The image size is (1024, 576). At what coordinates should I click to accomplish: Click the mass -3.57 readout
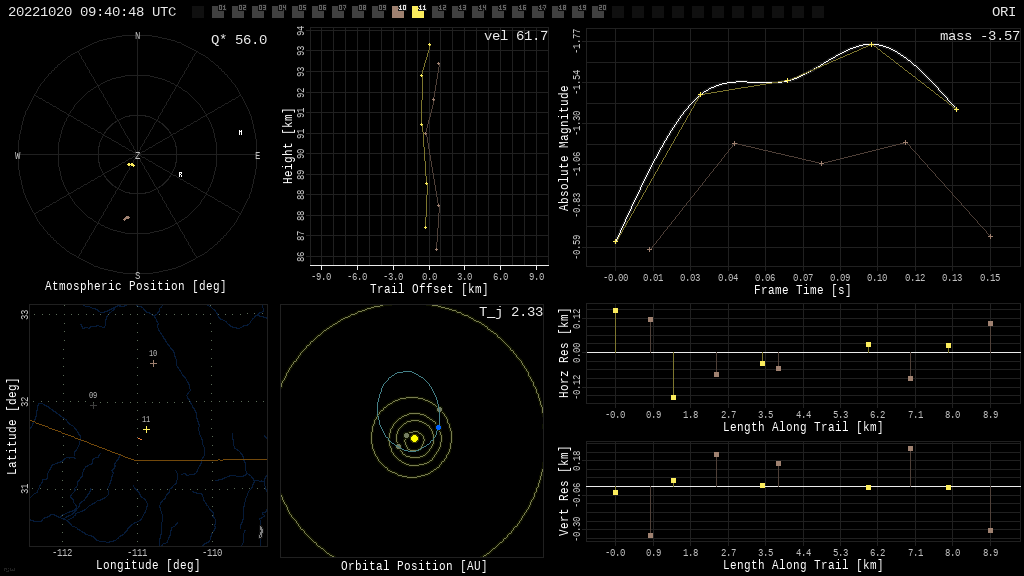(x=979, y=36)
